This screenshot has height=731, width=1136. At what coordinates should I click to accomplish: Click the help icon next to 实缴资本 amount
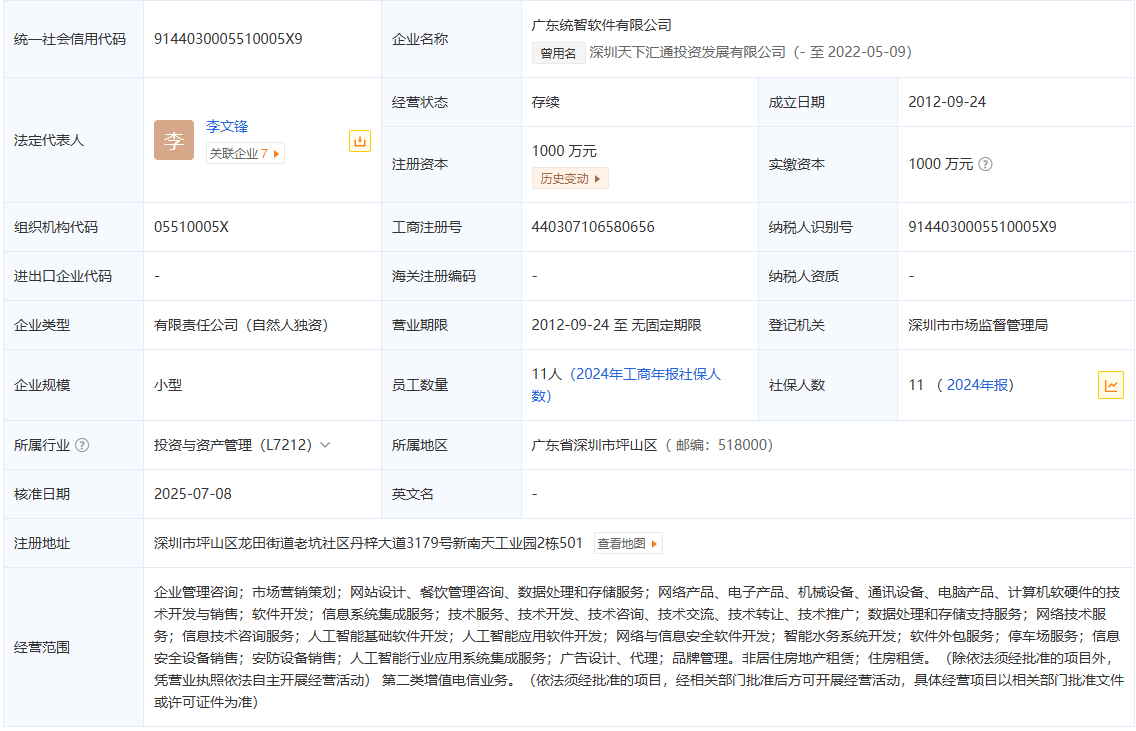click(x=985, y=164)
